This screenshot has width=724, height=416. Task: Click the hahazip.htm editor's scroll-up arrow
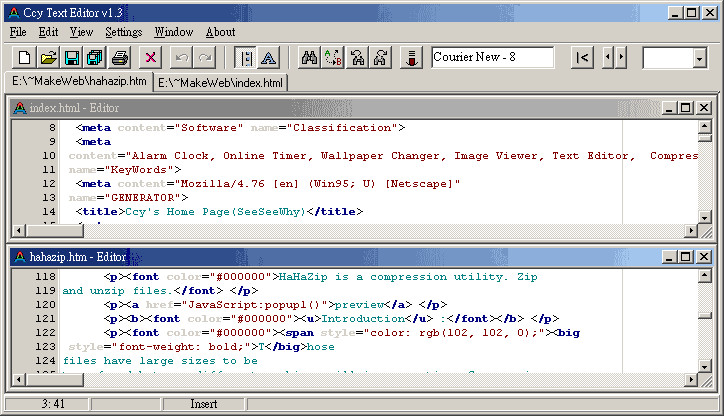[705, 275]
